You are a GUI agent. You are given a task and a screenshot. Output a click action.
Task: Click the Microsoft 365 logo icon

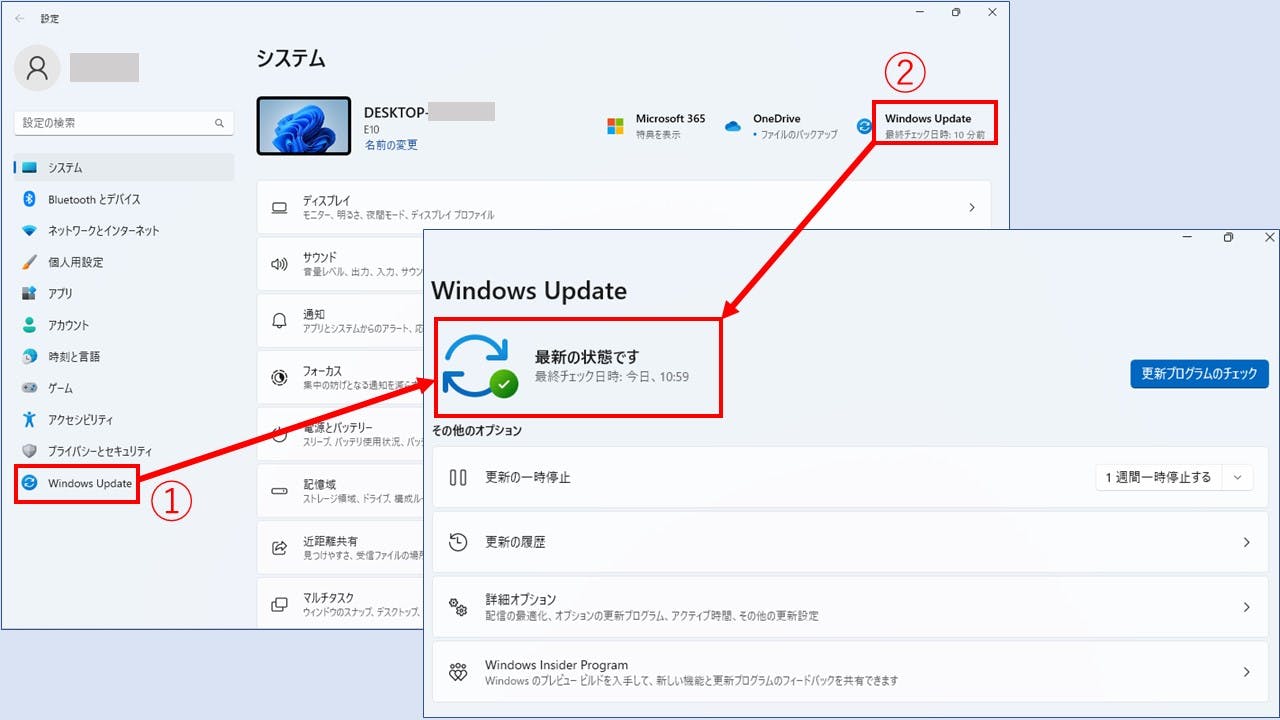[615, 126]
